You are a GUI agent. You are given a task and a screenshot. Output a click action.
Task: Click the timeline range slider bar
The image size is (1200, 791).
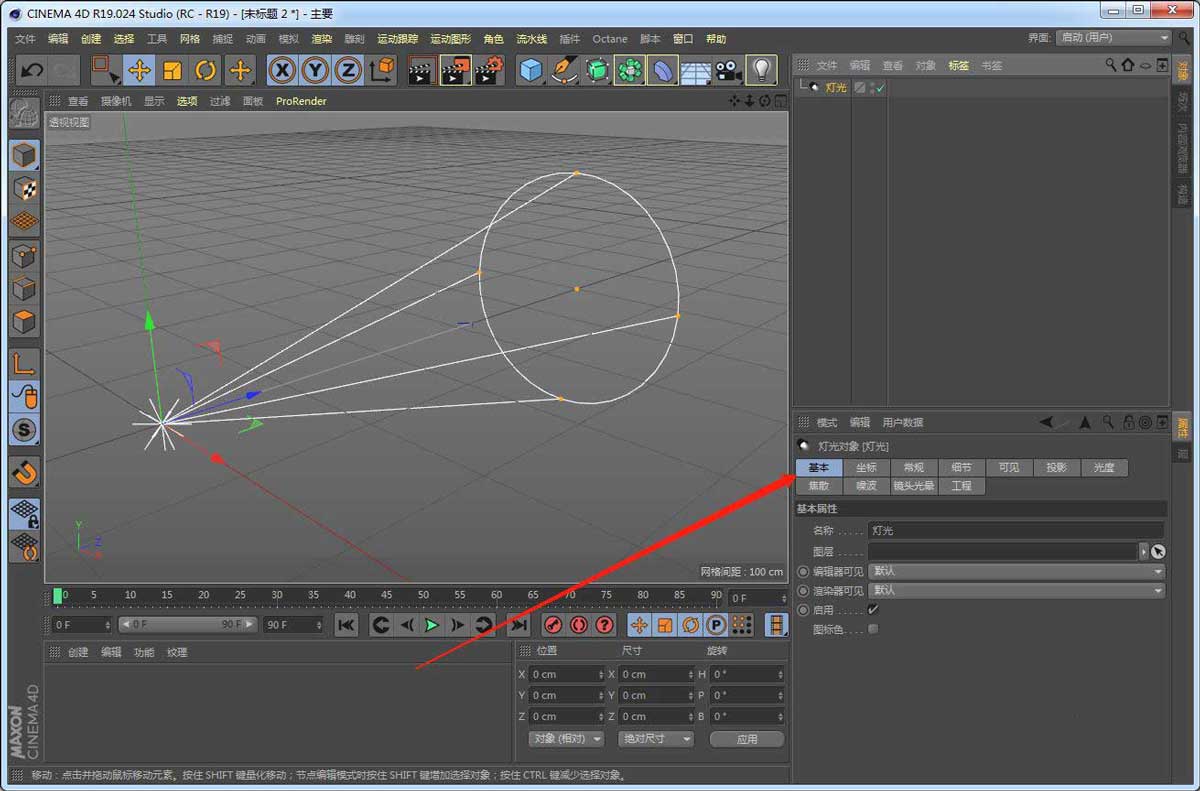click(x=187, y=624)
